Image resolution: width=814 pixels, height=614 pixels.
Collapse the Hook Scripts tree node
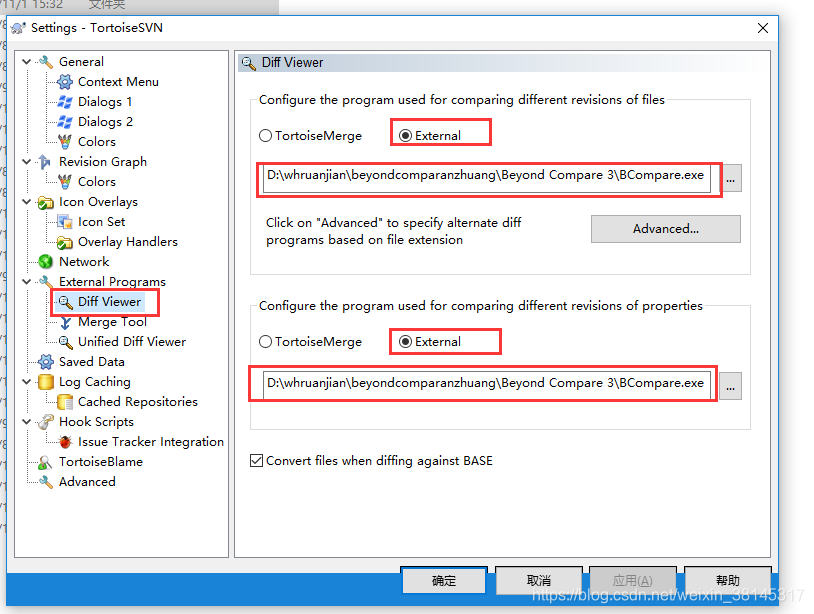pyautogui.click(x=27, y=422)
